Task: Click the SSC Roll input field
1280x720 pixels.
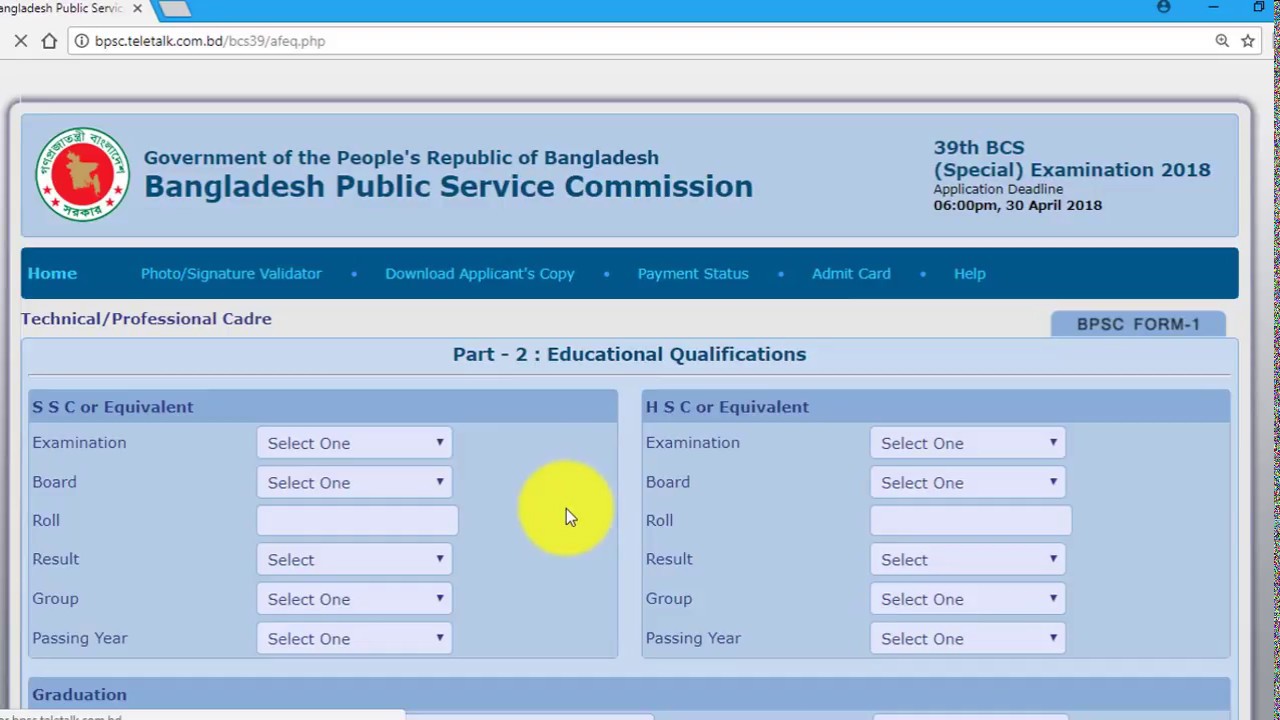Action: click(x=357, y=521)
